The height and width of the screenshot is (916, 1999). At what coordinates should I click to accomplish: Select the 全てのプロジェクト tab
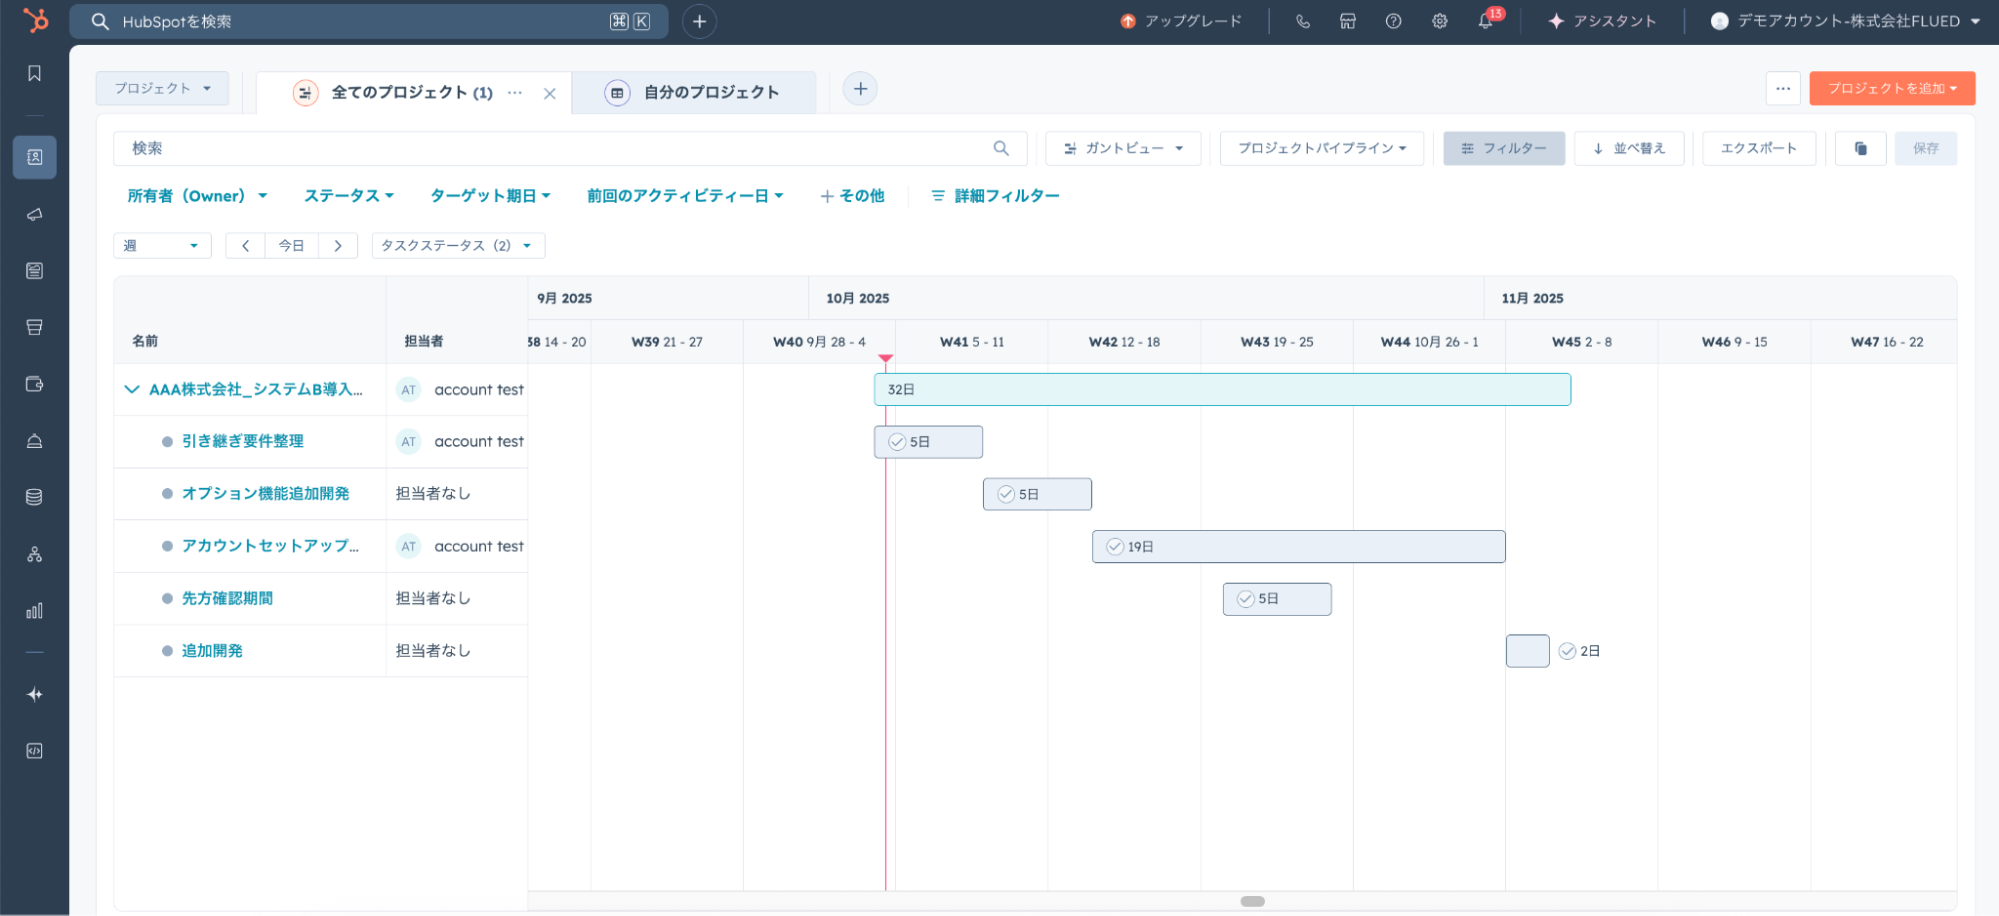coord(411,92)
